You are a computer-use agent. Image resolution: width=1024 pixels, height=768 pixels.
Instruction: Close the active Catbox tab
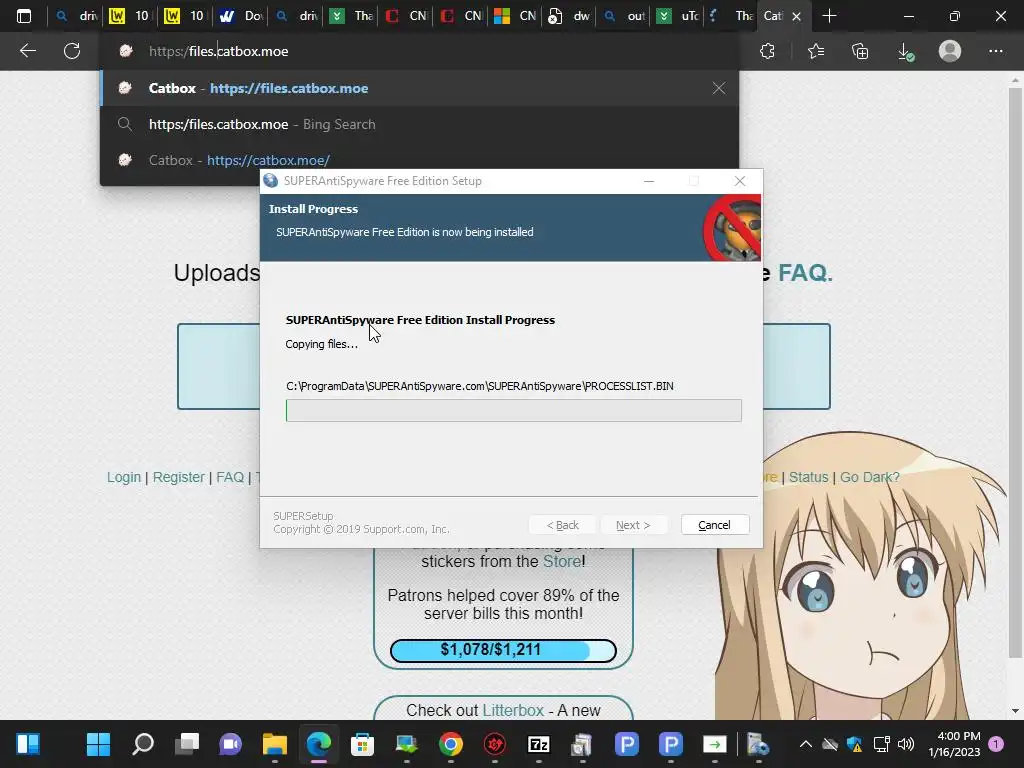coord(796,16)
